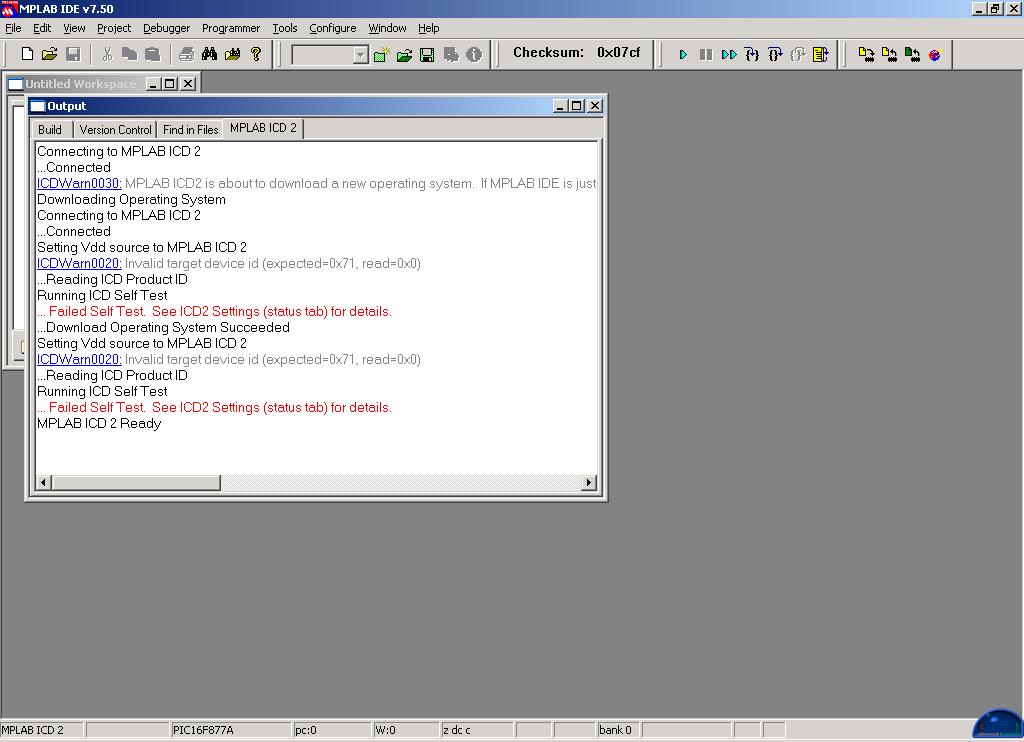Open the Edit menu
The height and width of the screenshot is (742, 1024).
point(42,28)
